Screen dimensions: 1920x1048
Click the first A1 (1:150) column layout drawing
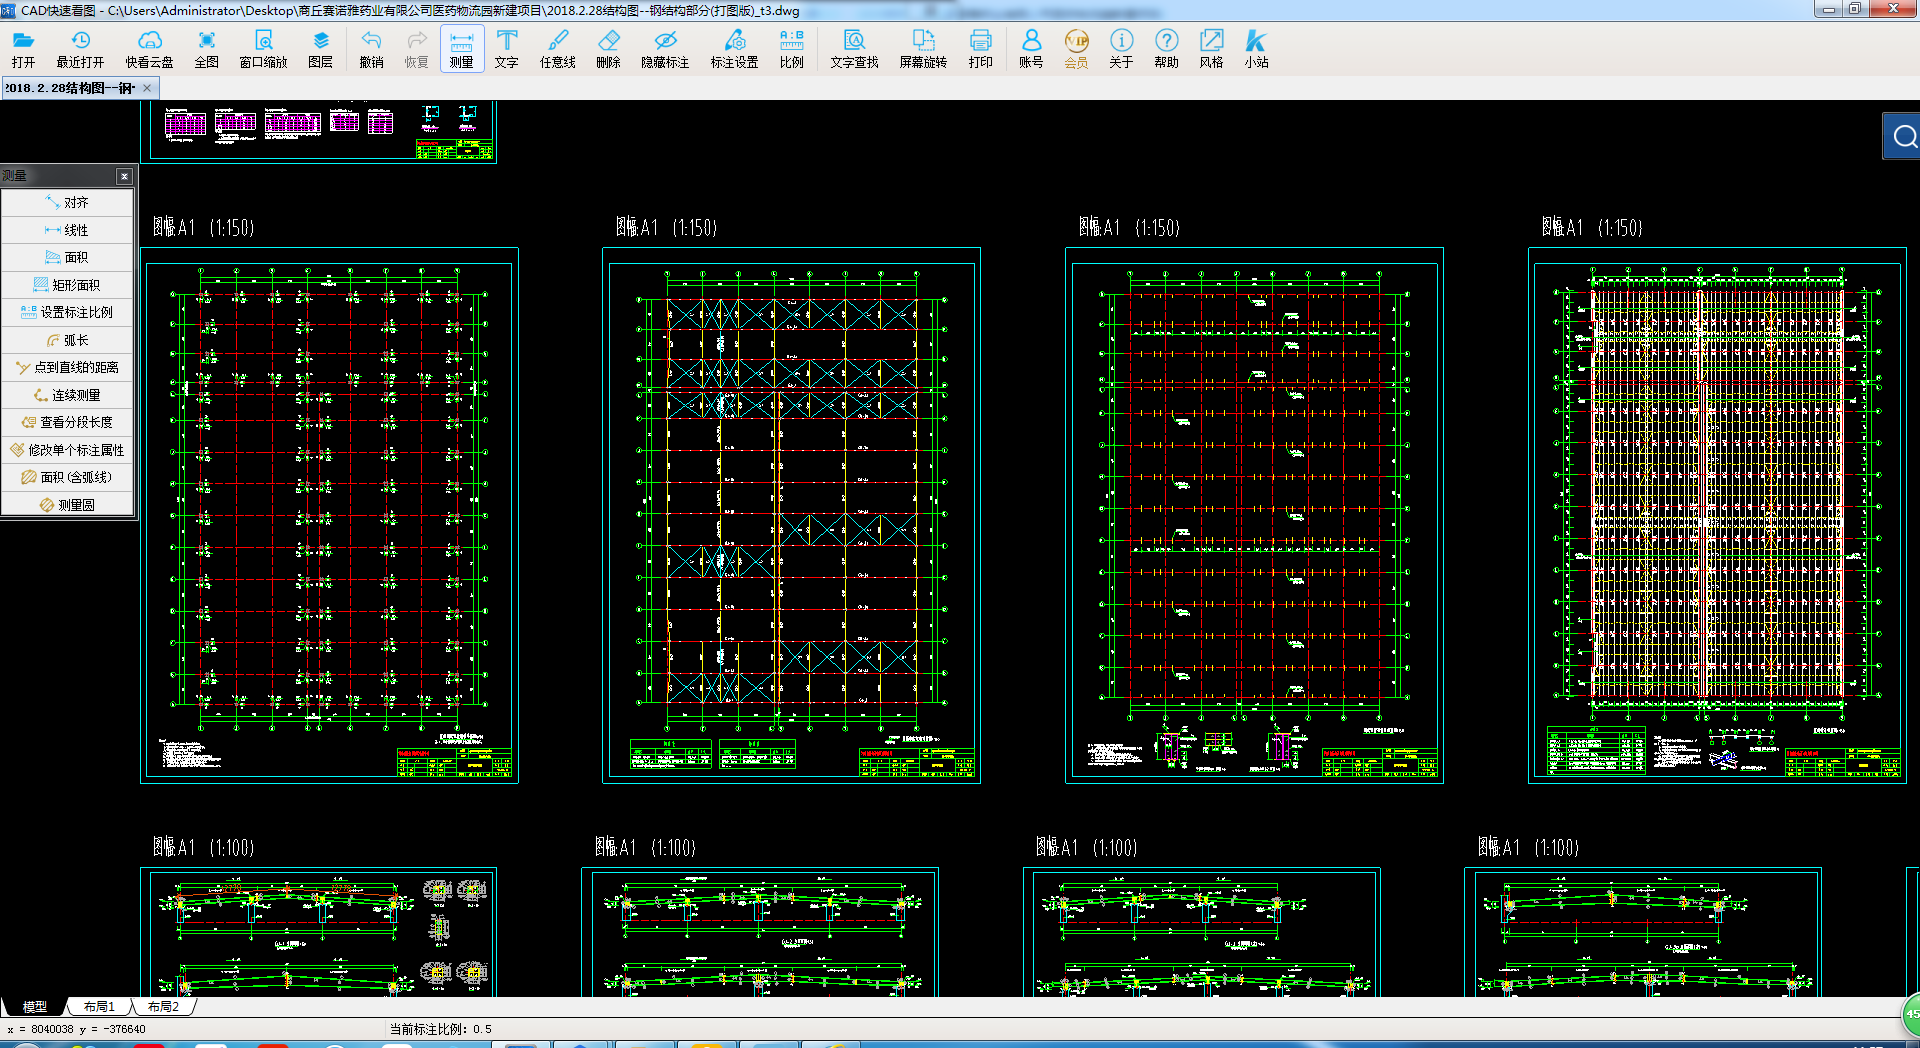click(329, 515)
